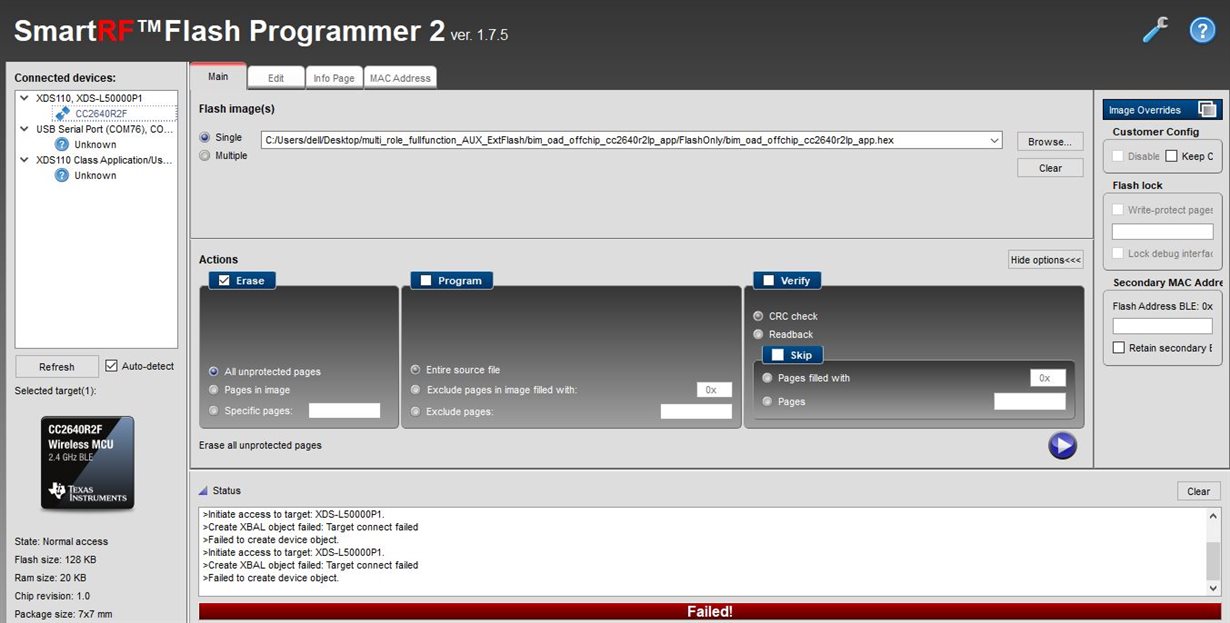Toggle Retain secondary checkbox

[x=1119, y=348]
